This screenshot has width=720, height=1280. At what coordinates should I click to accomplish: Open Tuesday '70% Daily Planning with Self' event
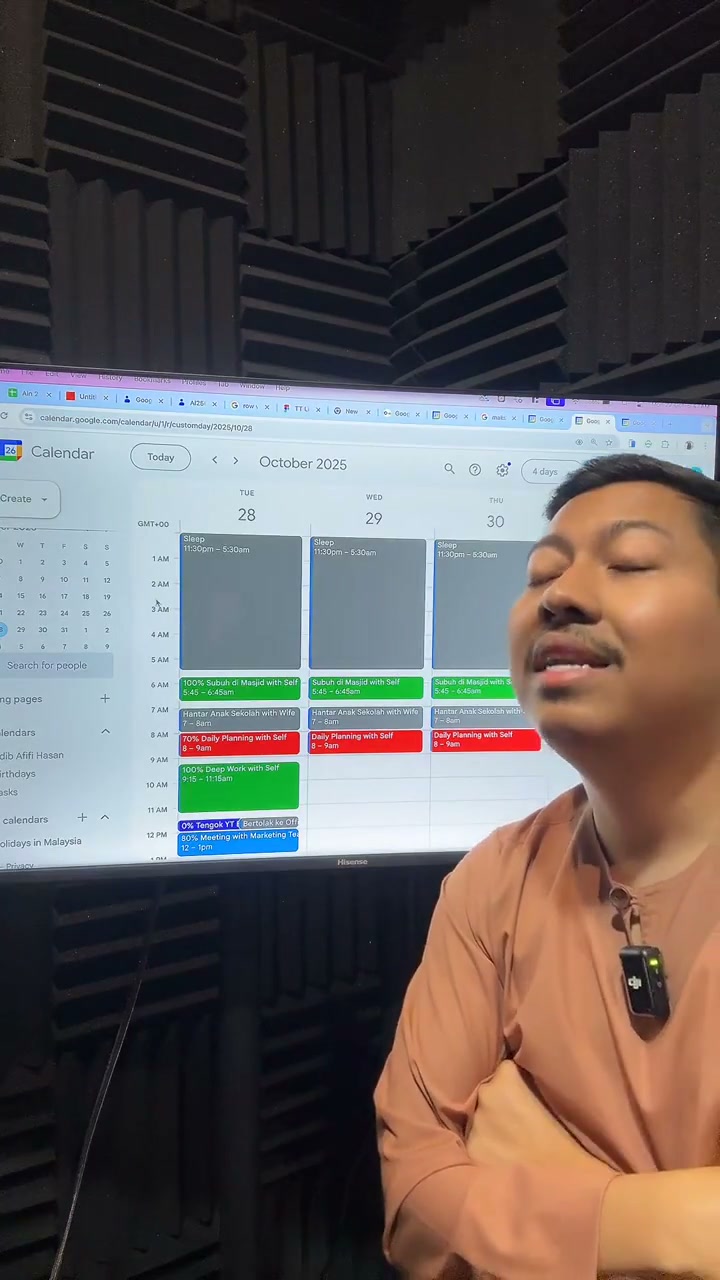pyautogui.click(x=239, y=742)
